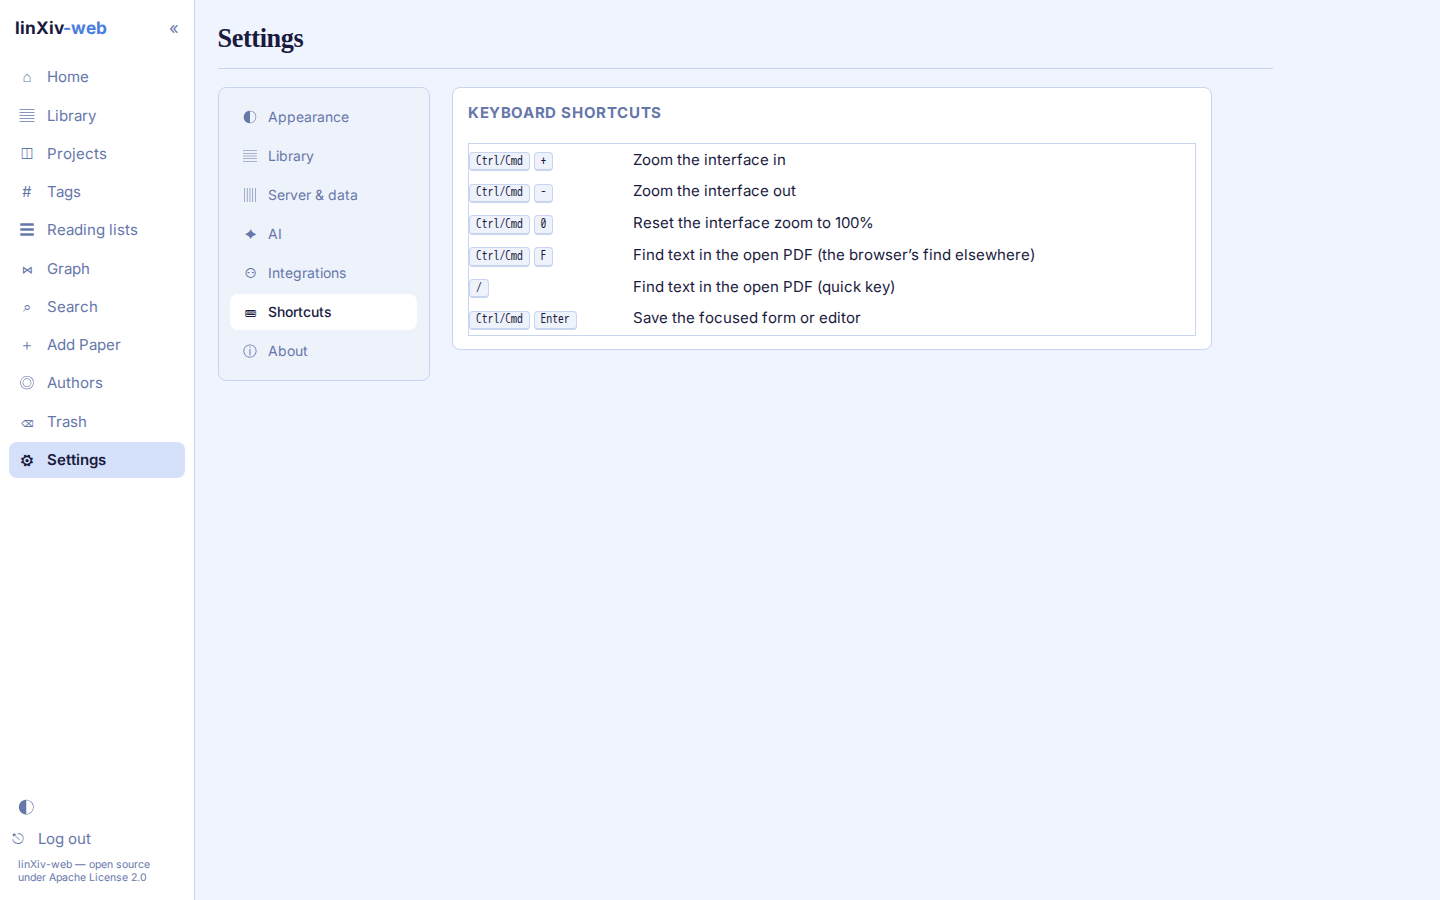This screenshot has width=1440, height=900.
Task: Click the Add Paper plus icon
Action: pyautogui.click(x=27, y=345)
